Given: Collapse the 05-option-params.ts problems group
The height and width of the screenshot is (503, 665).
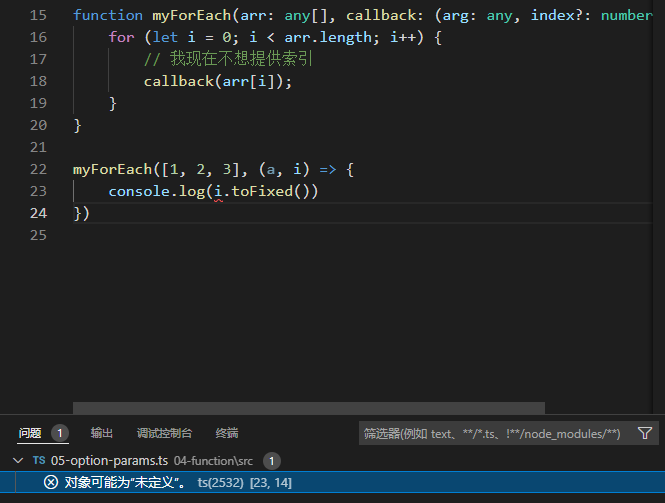Looking at the screenshot, I should pyautogui.click(x=17, y=461).
